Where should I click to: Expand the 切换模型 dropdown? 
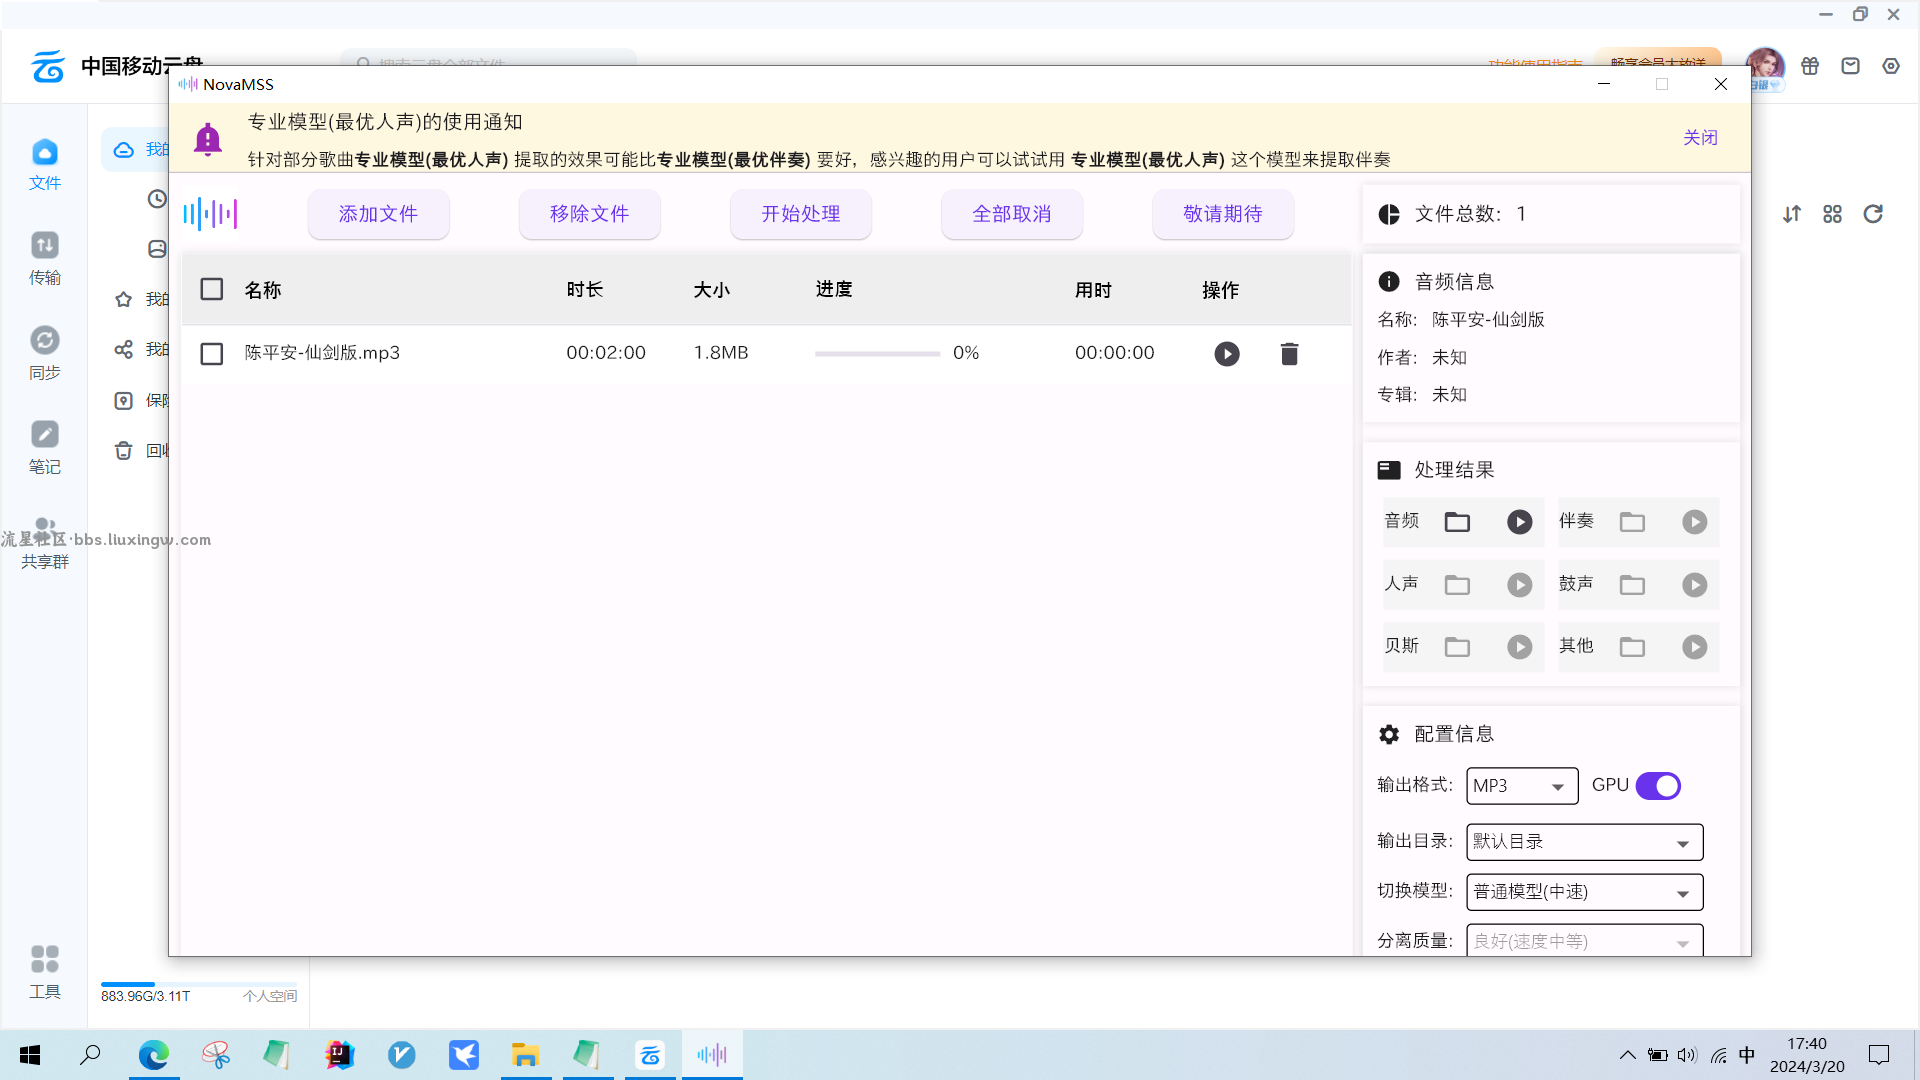tap(1584, 892)
